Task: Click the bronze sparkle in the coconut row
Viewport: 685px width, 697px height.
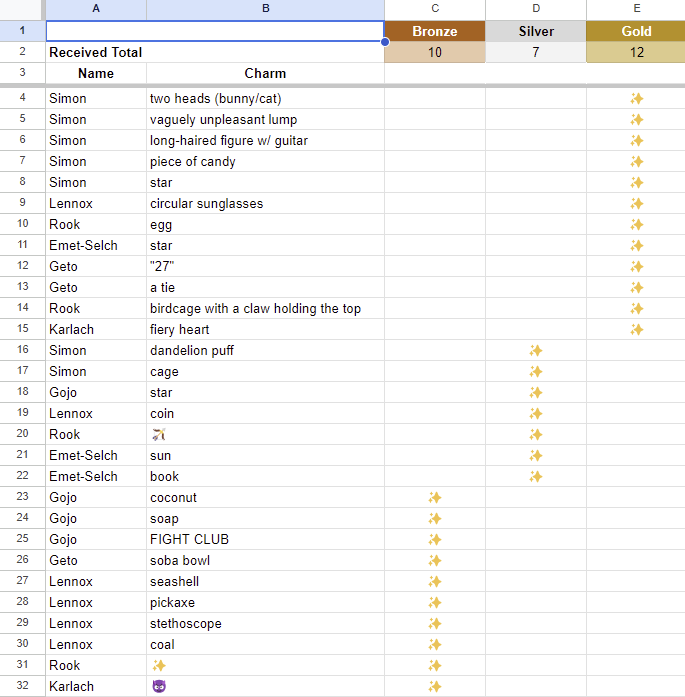Action: pos(435,497)
